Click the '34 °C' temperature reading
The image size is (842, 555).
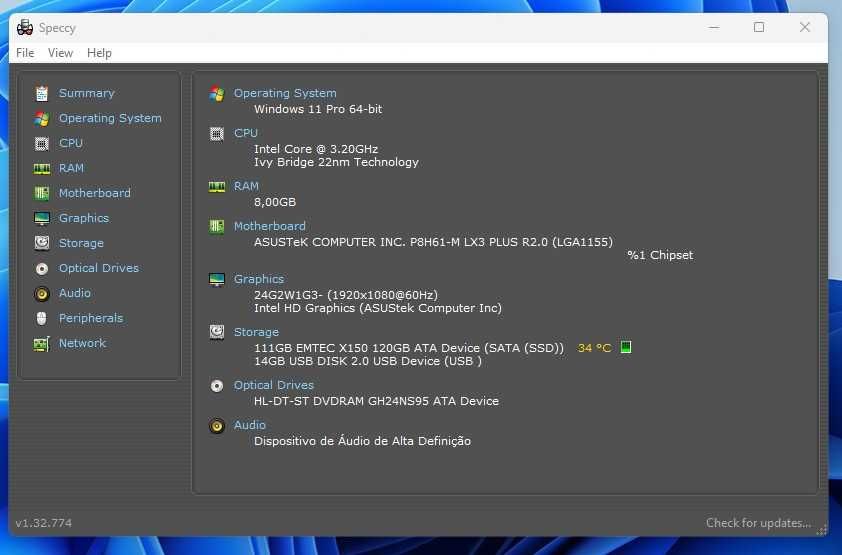[x=594, y=348]
